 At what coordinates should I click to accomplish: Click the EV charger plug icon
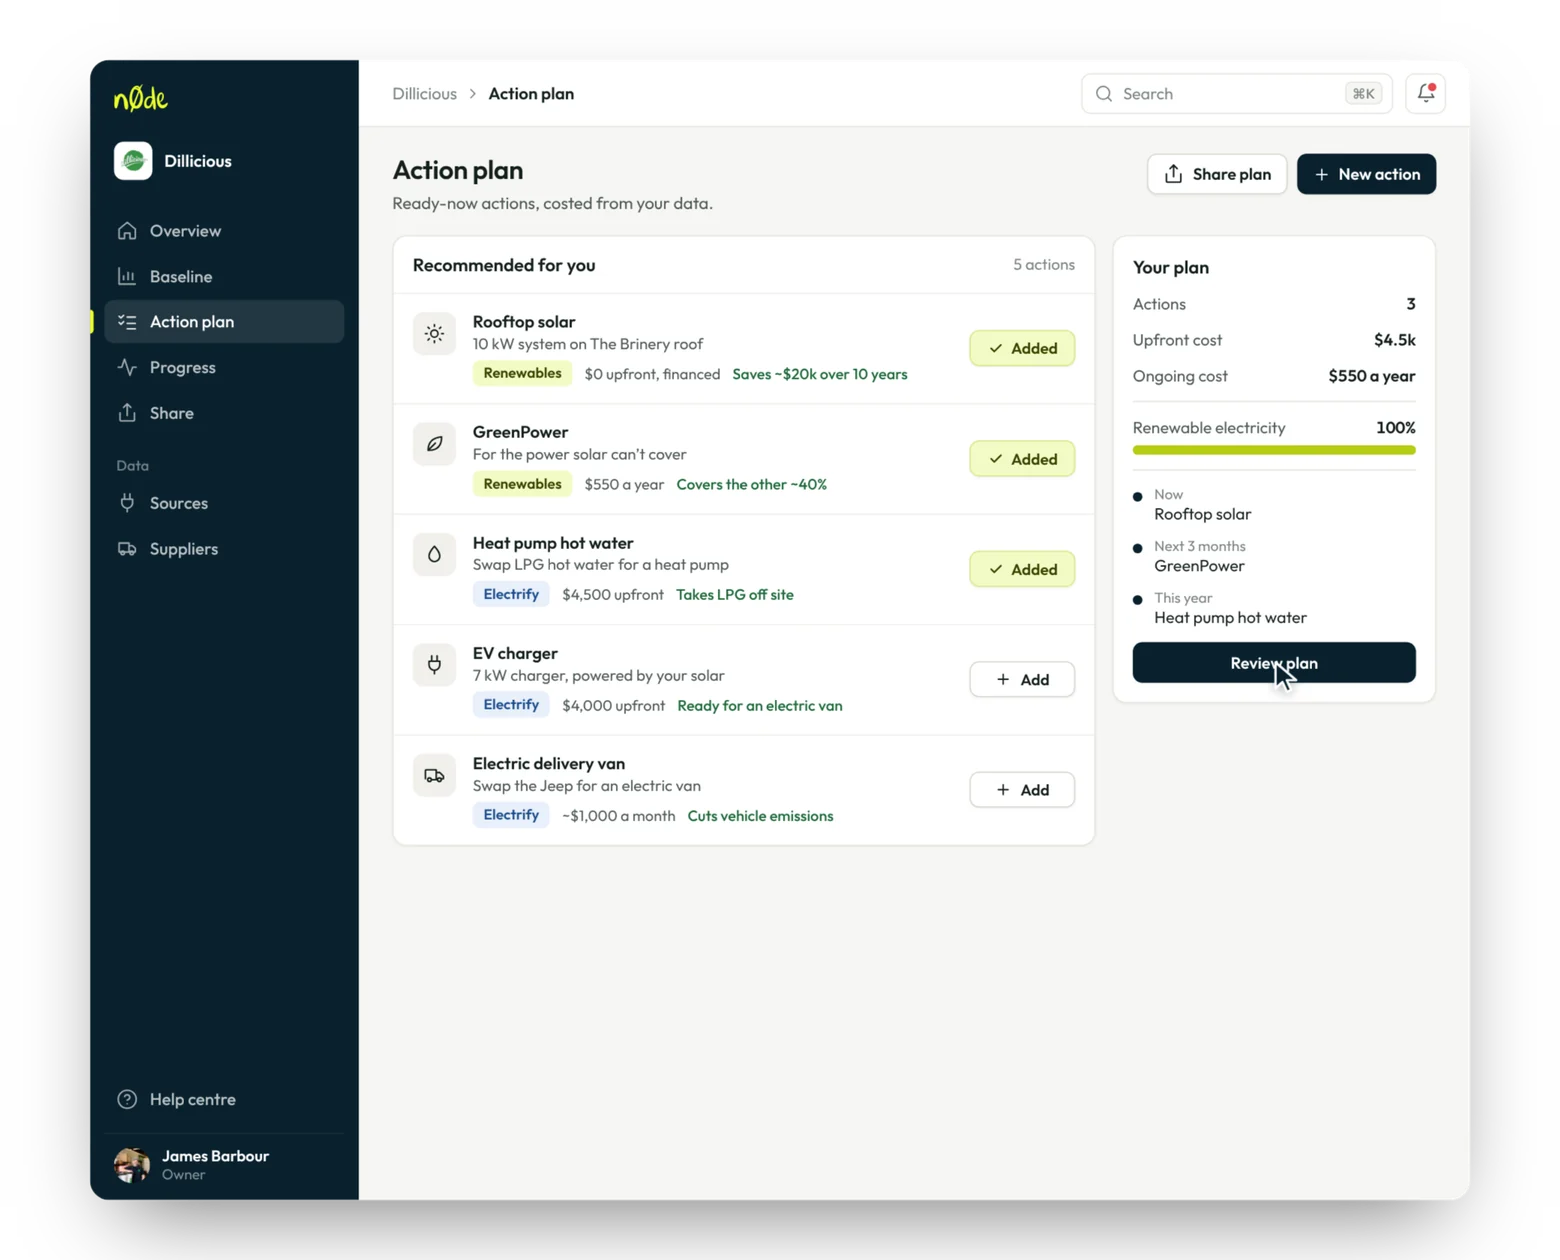[x=434, y=664]
